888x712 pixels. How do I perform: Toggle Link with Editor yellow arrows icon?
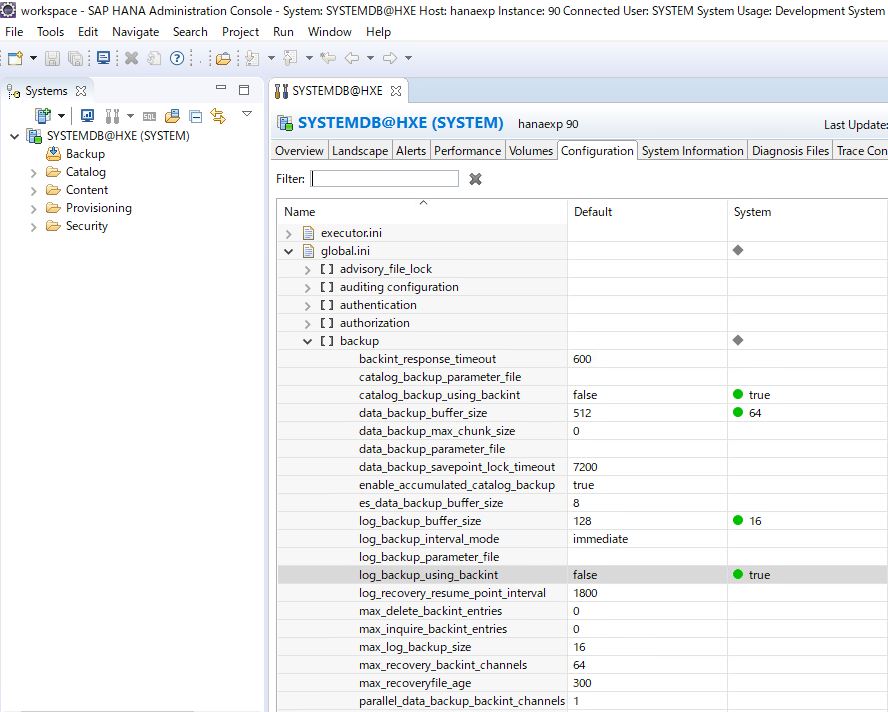218,116
